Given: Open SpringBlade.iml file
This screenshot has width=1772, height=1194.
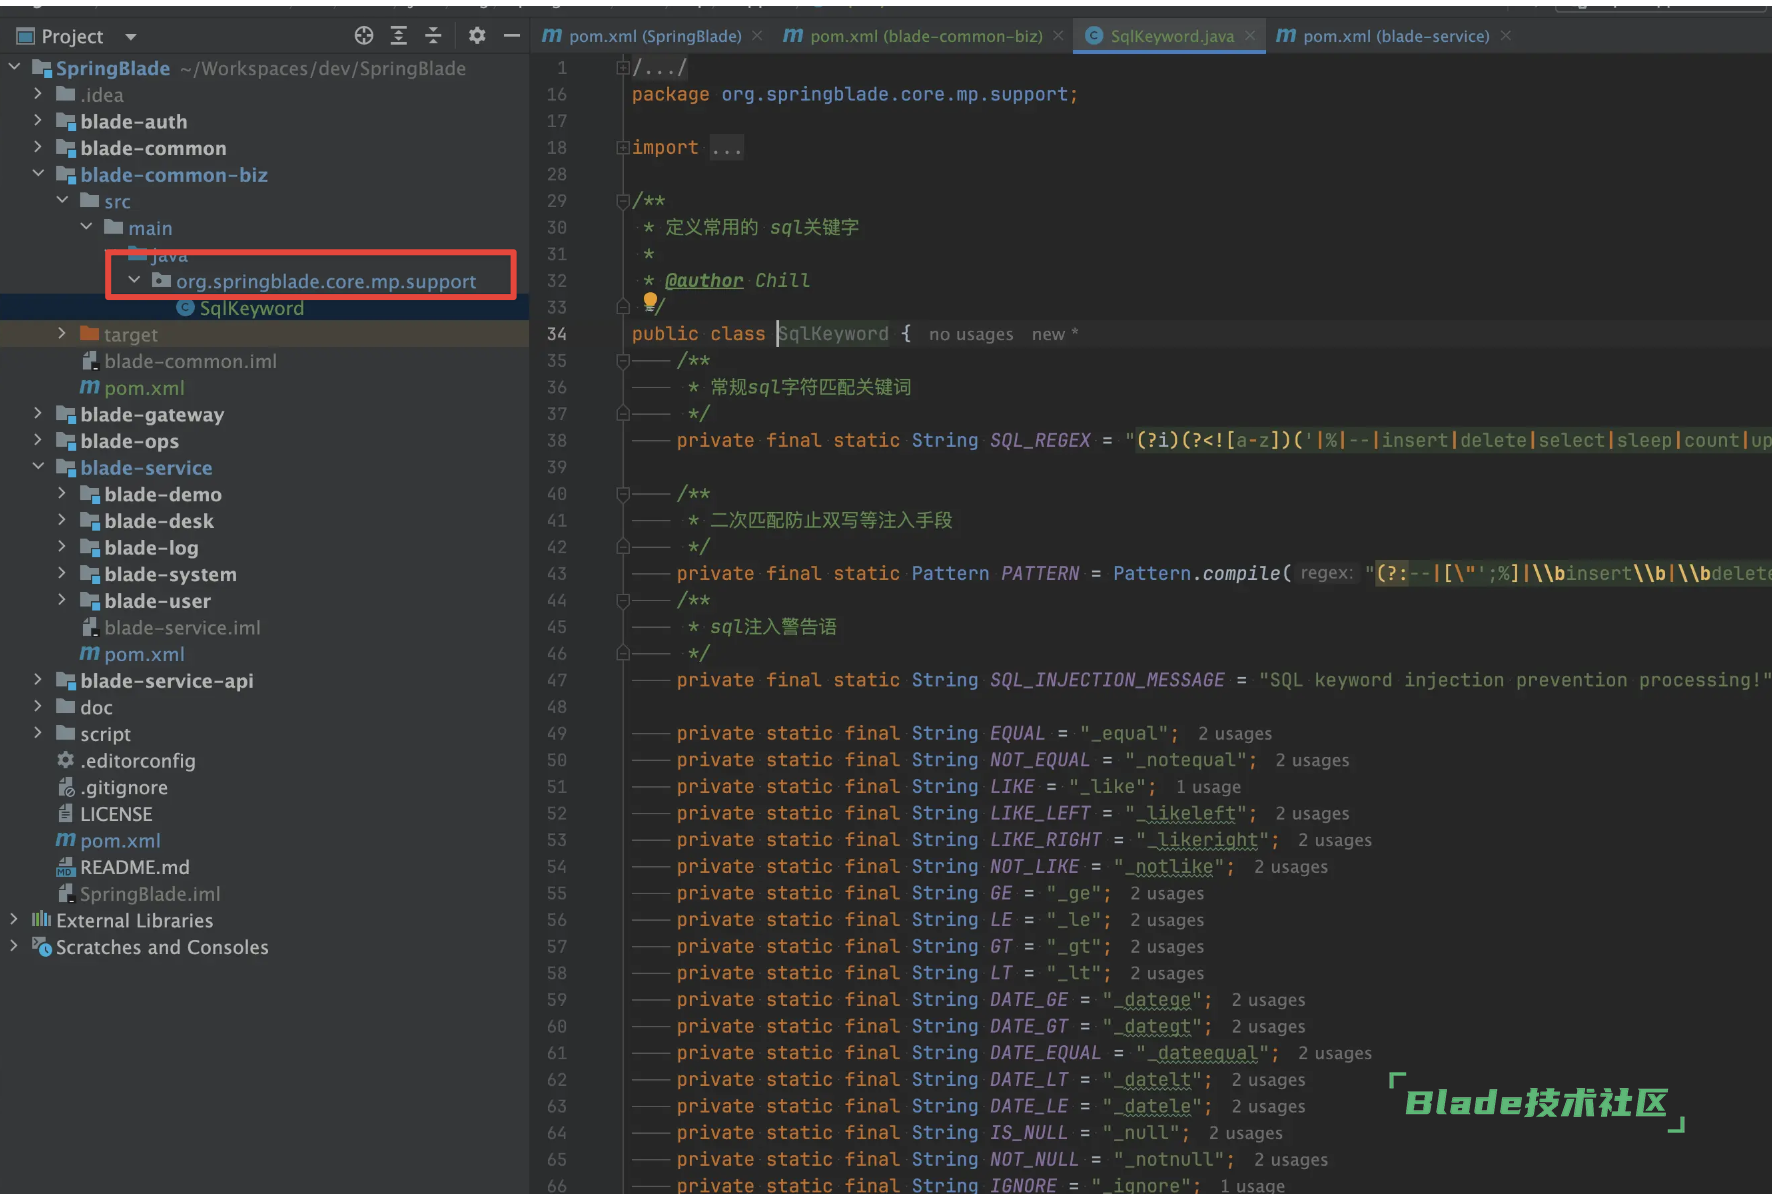Looking at the screenshot, I should [150, 894].
